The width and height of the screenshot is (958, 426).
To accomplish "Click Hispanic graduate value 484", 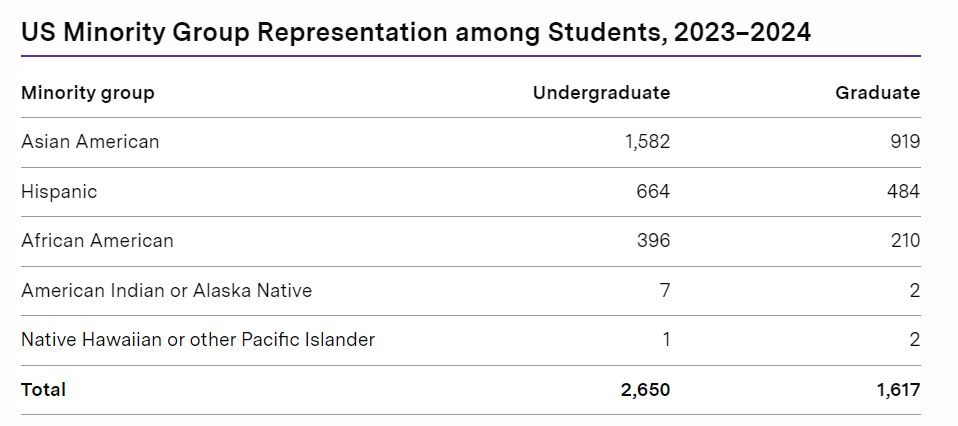I will pyautogui.click(x=903, y=192).
